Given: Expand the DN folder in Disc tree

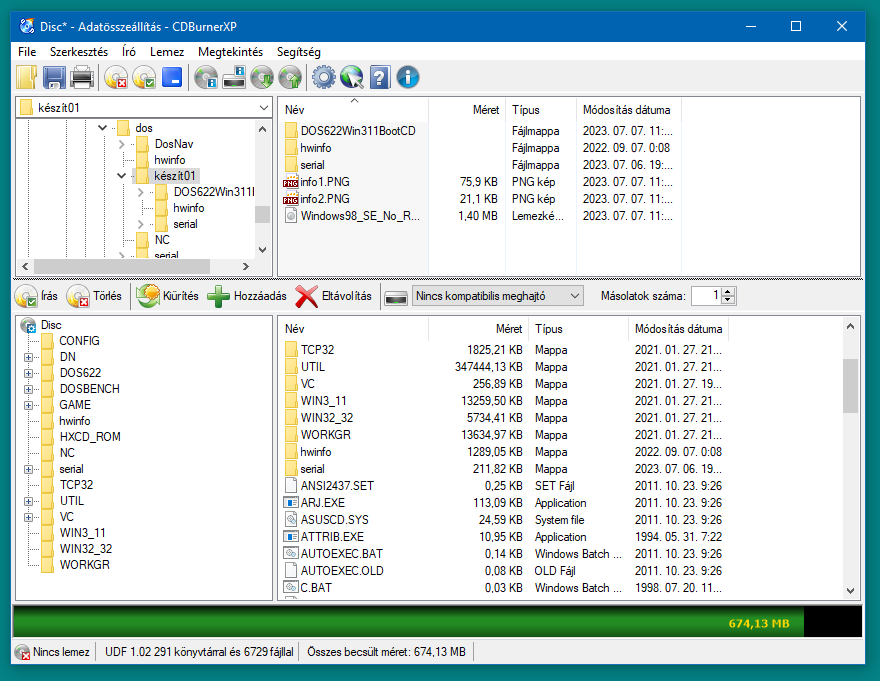Looking at the screenshot, I should pyautogui.click(x=29, y=357).
